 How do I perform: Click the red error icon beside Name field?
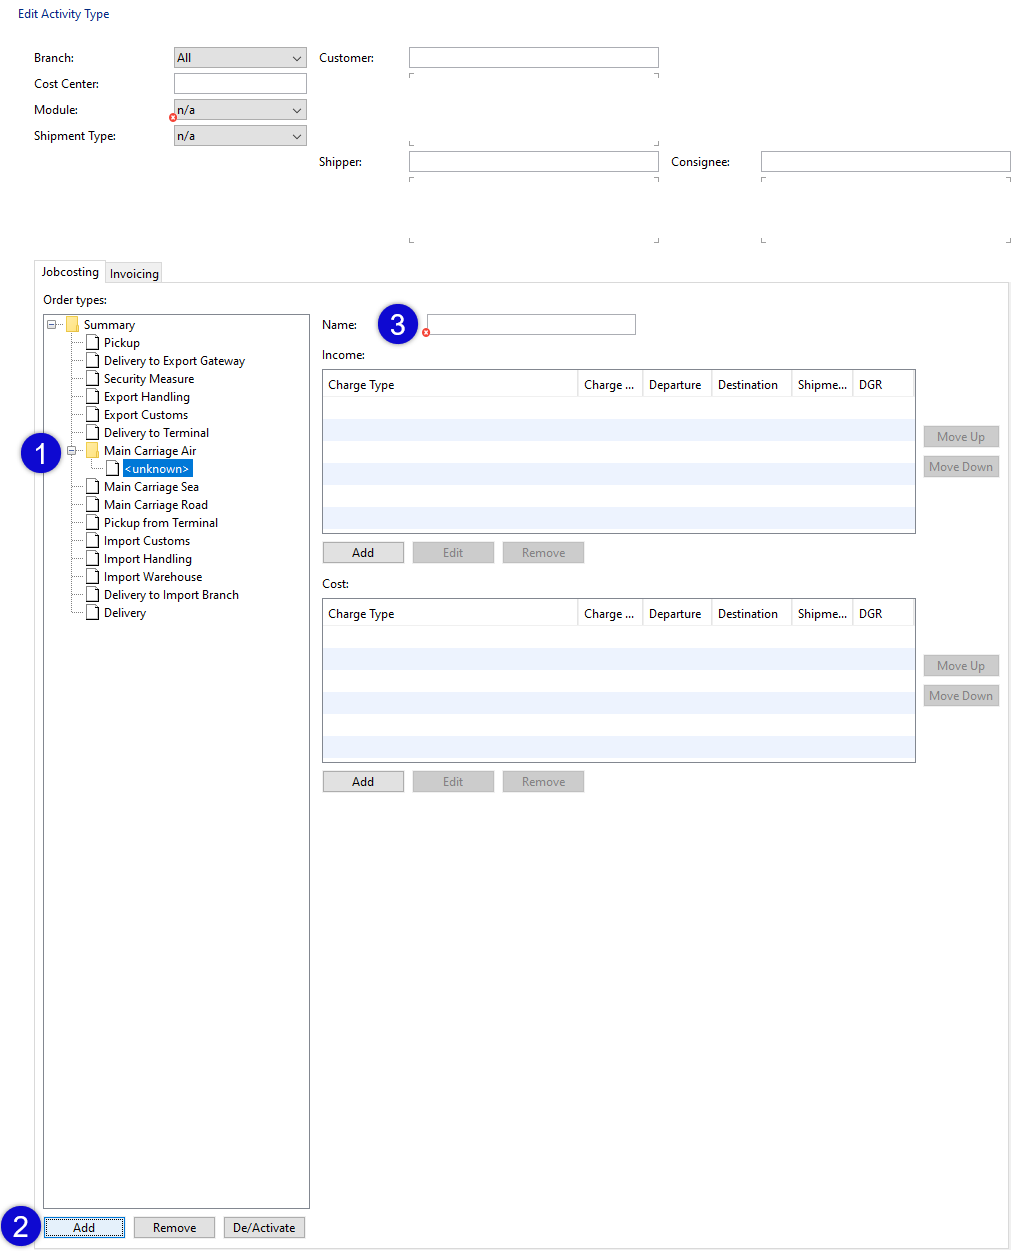(x=425, y=331)
